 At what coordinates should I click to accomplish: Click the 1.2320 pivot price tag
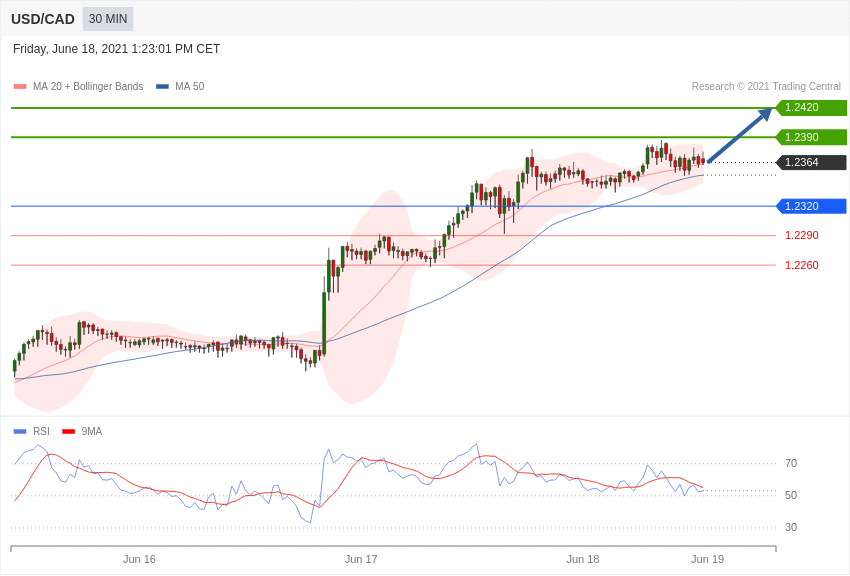coord(811,206)
